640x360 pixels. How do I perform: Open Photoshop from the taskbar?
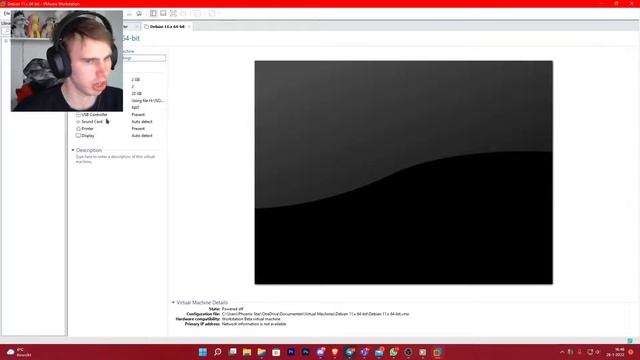coord(306,352)
